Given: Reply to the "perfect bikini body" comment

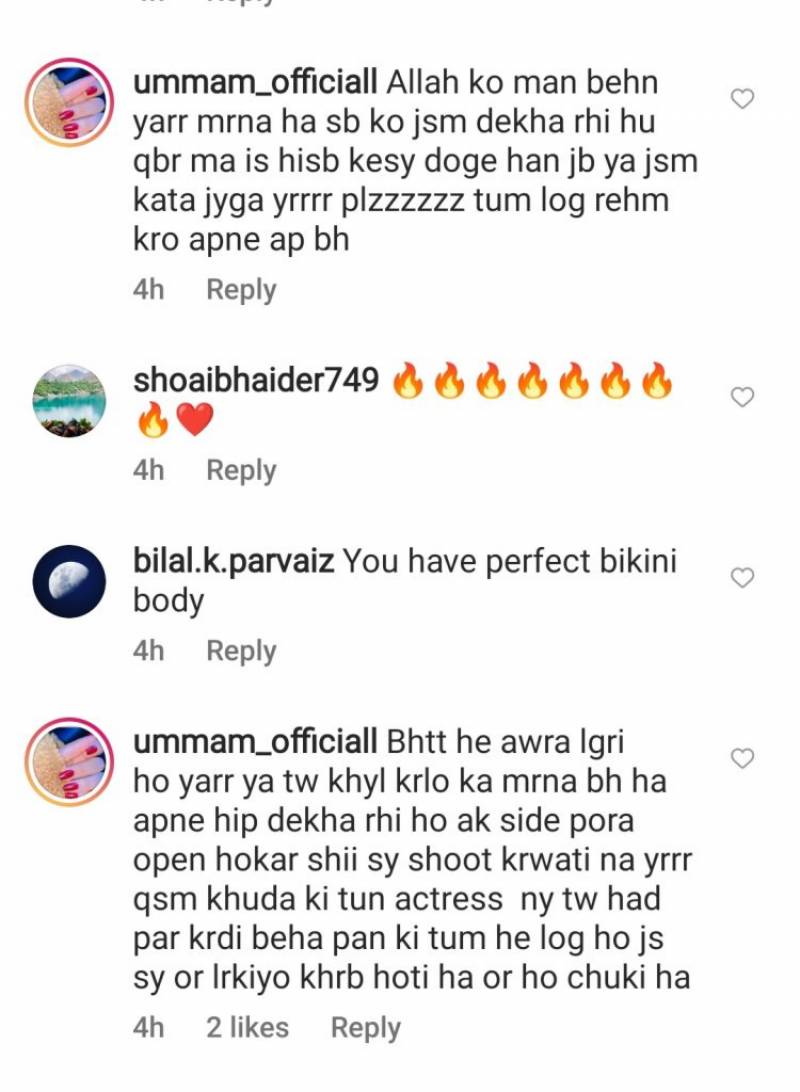Looking at the screenshot, I should (241, 650).
